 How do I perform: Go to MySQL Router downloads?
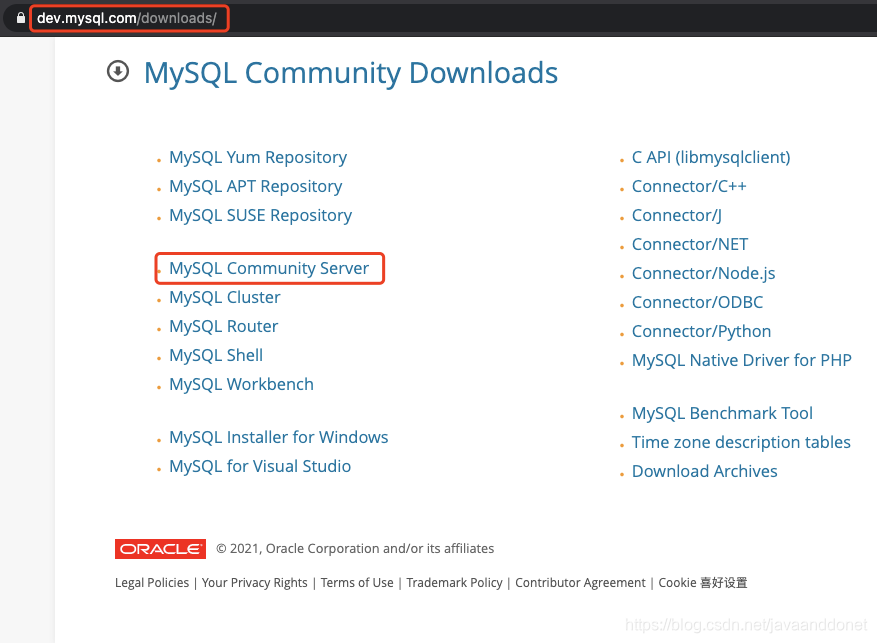(224, 327)
